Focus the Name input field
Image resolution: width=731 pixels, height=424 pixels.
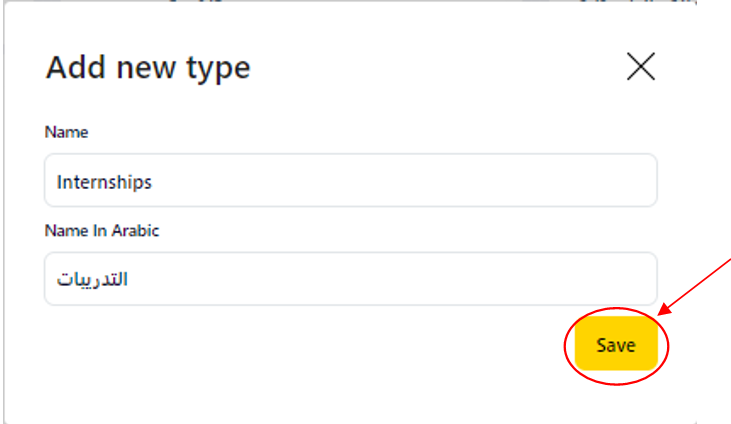point(350,181)
